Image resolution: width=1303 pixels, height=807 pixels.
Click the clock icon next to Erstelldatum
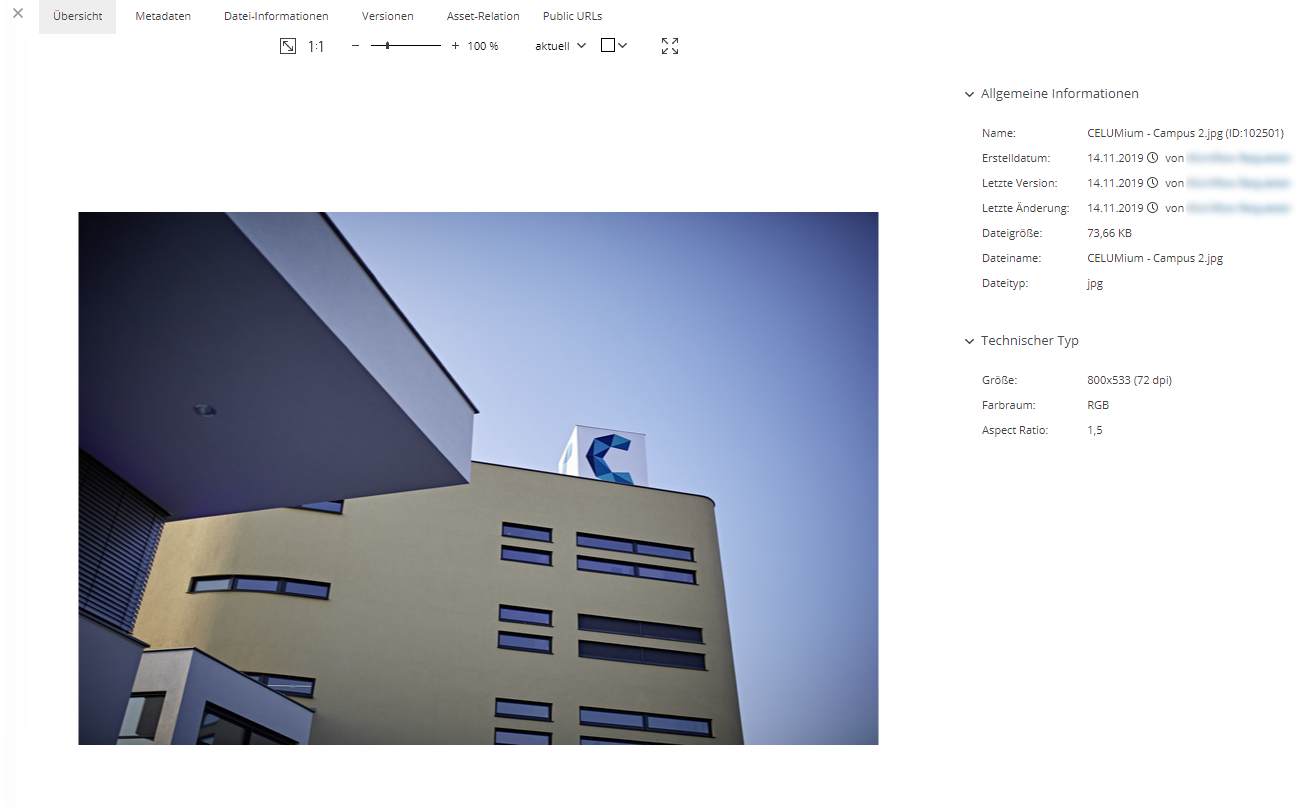(x=1152, y=158)
